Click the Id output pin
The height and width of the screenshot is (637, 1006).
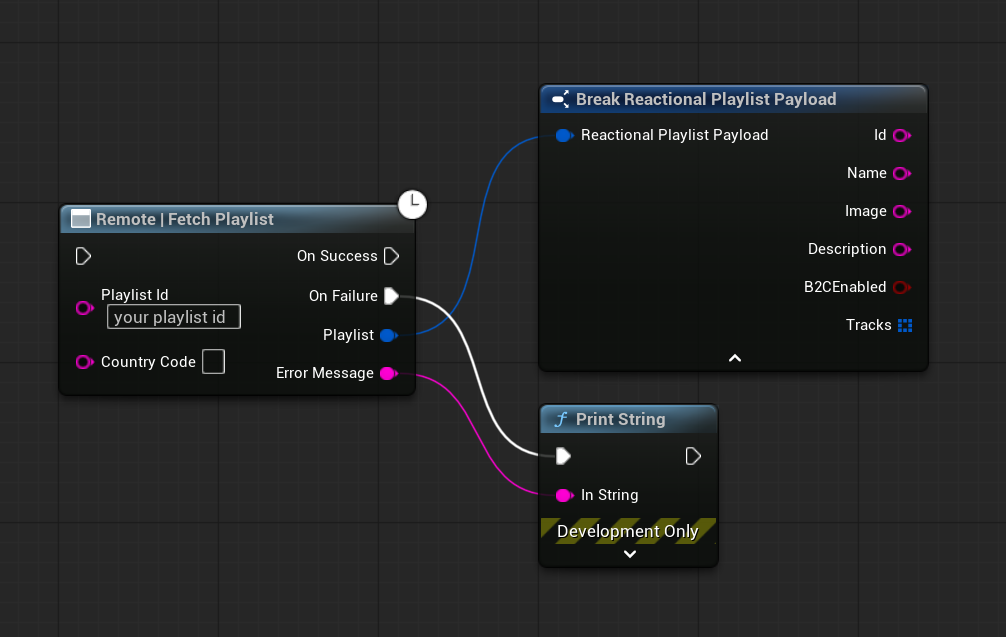pos(901,135)
